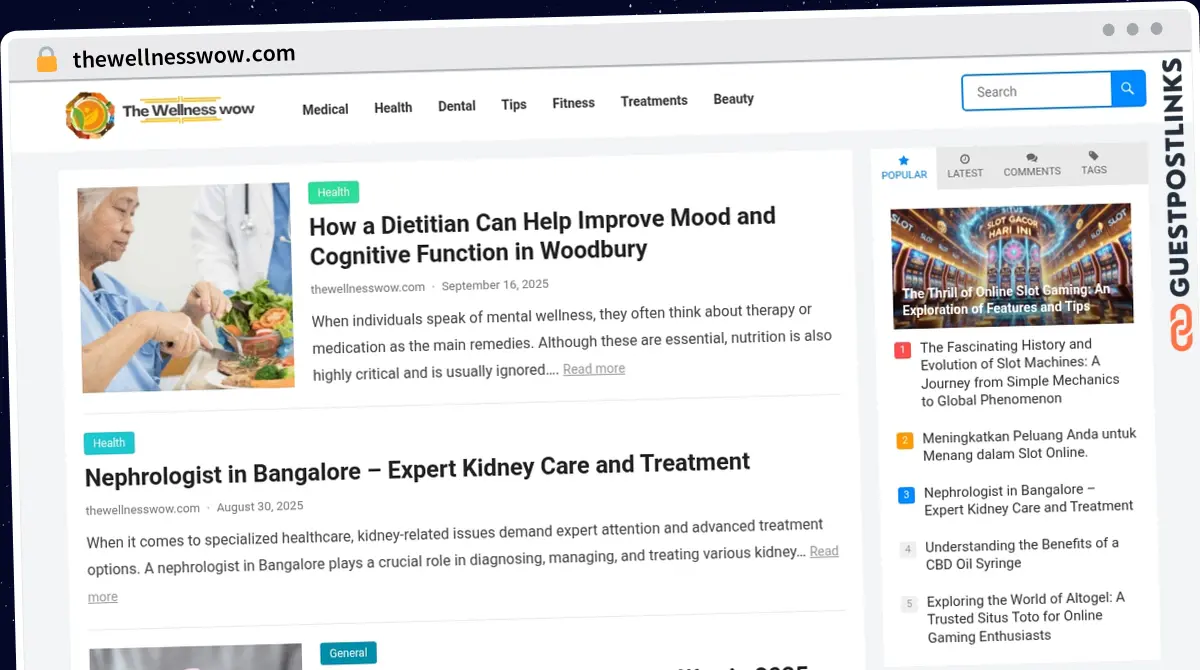The image size is (1200, 670).
Task: Go to the Dental section
Action: (457, 106)
